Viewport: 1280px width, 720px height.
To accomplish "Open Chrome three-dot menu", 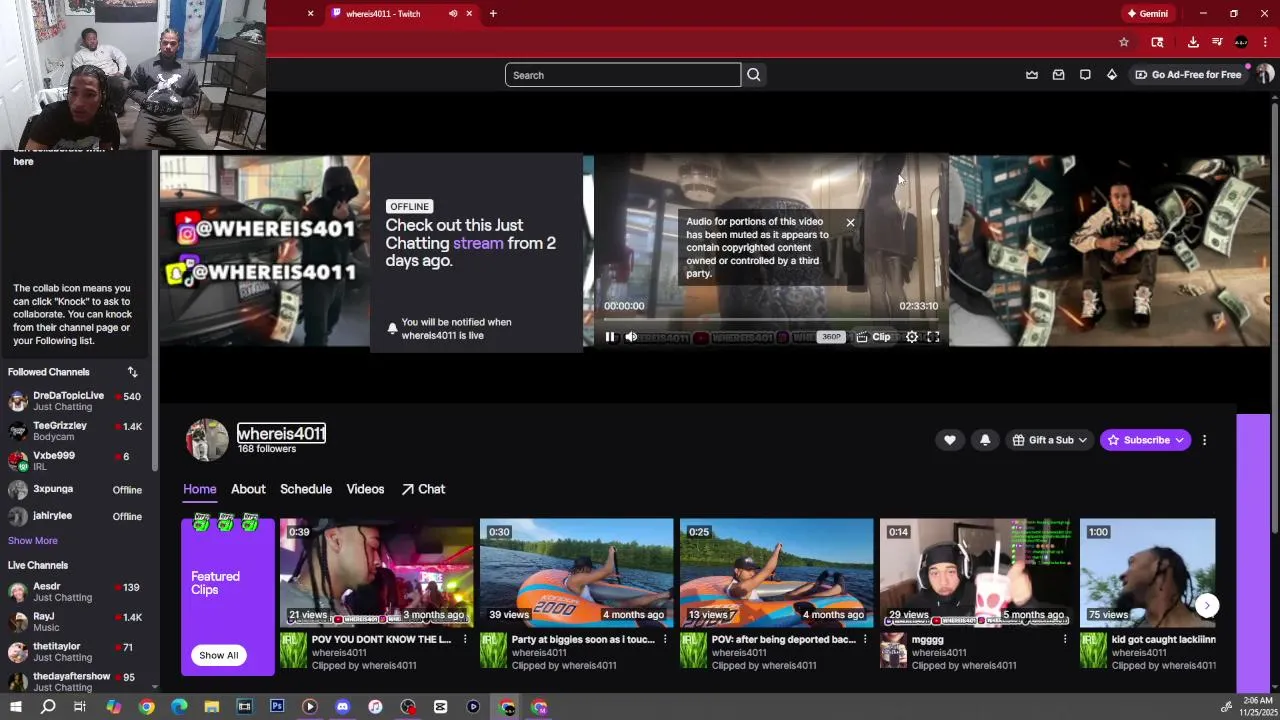I will click(x=1265, y=42).
